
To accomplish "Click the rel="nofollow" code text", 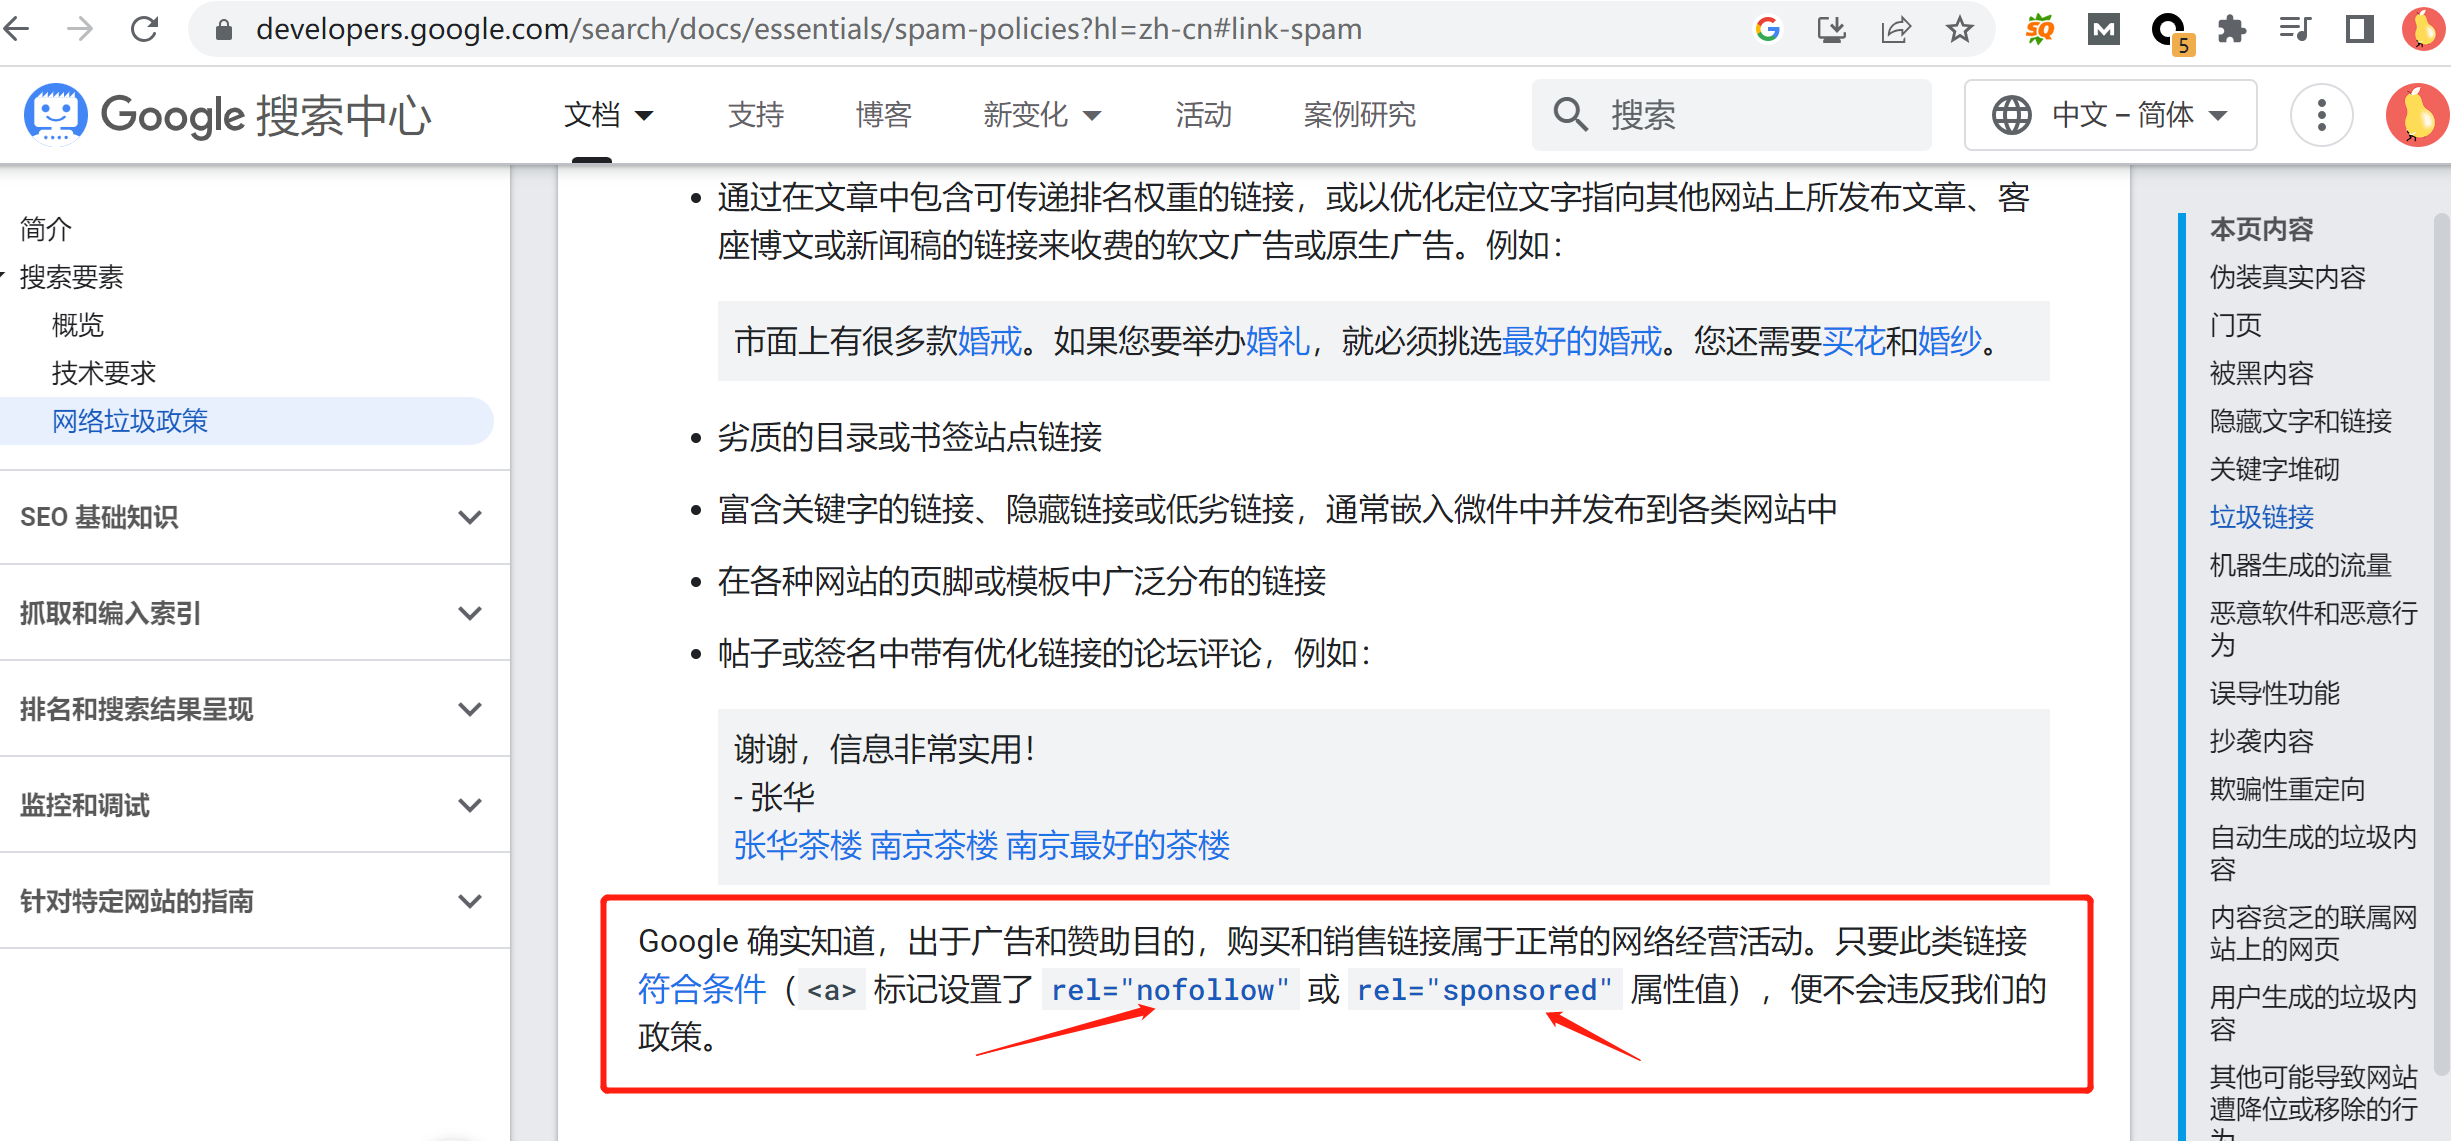I will [x=1170, y=990].
